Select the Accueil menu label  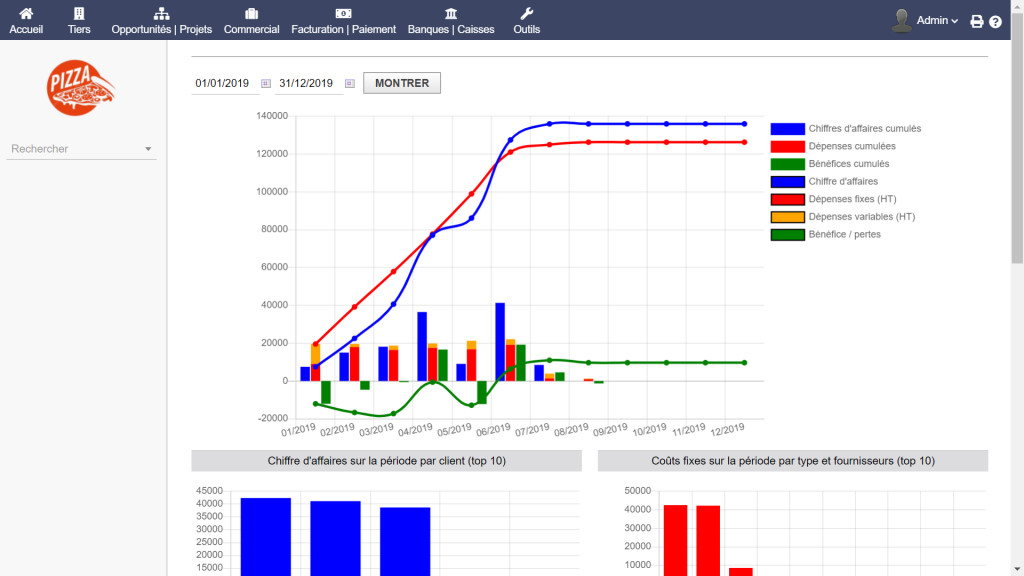(x=26, y=29)
